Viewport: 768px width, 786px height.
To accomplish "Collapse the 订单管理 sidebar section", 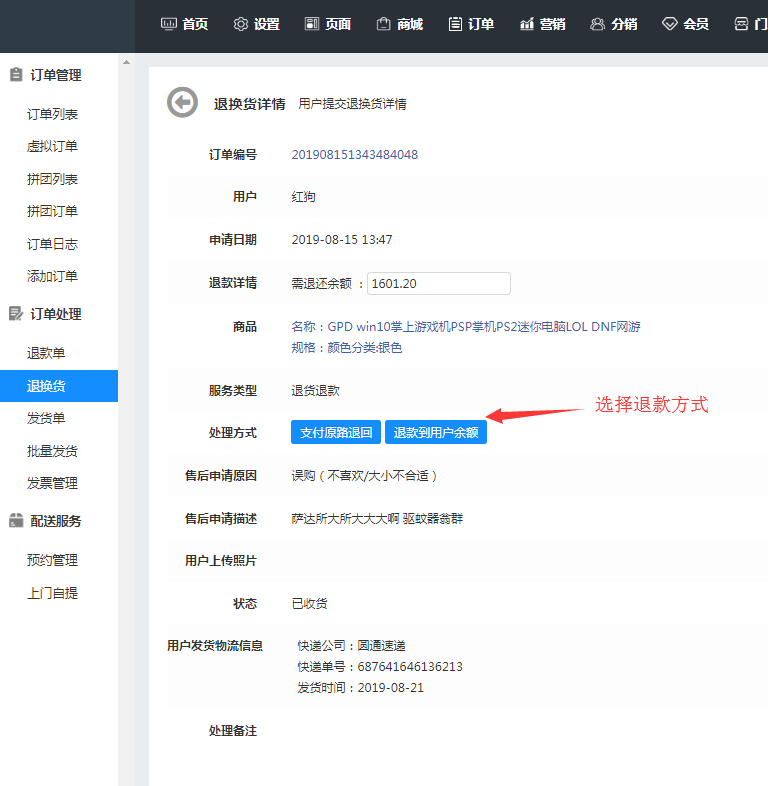I will pyautogui.click(x=55, y=75).
